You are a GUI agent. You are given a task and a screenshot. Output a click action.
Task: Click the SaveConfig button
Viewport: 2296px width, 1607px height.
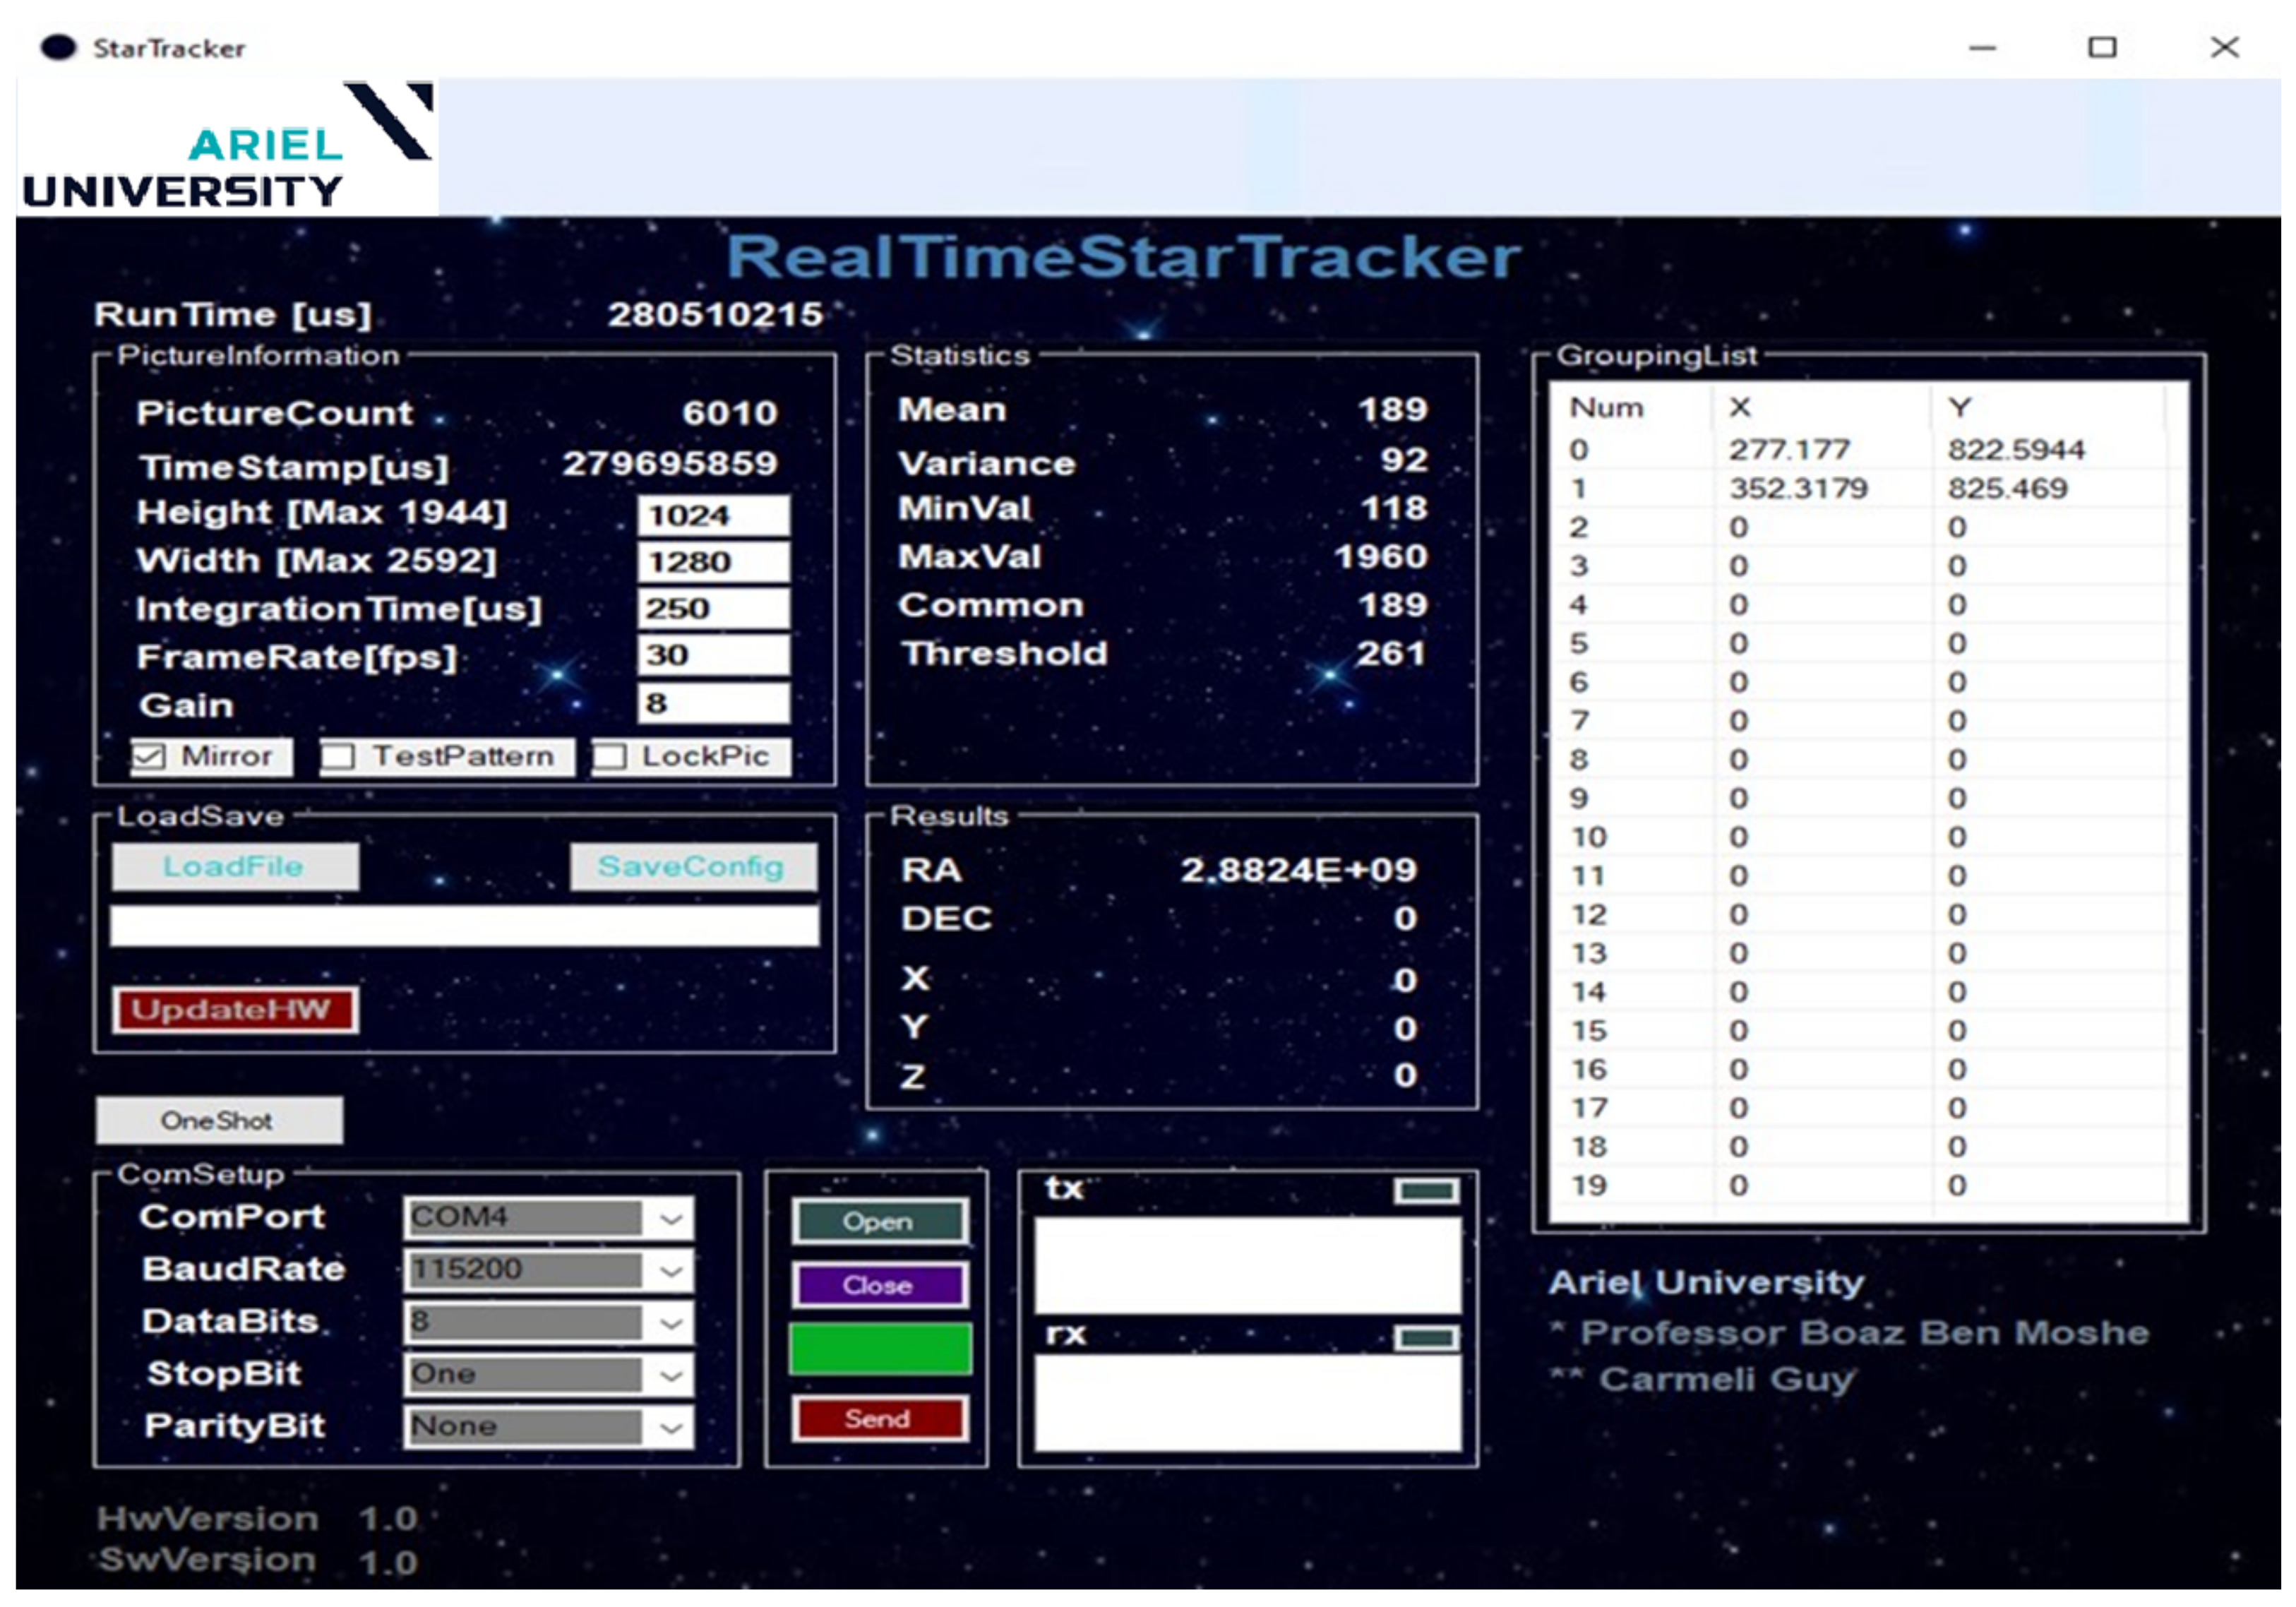[692, 866]
